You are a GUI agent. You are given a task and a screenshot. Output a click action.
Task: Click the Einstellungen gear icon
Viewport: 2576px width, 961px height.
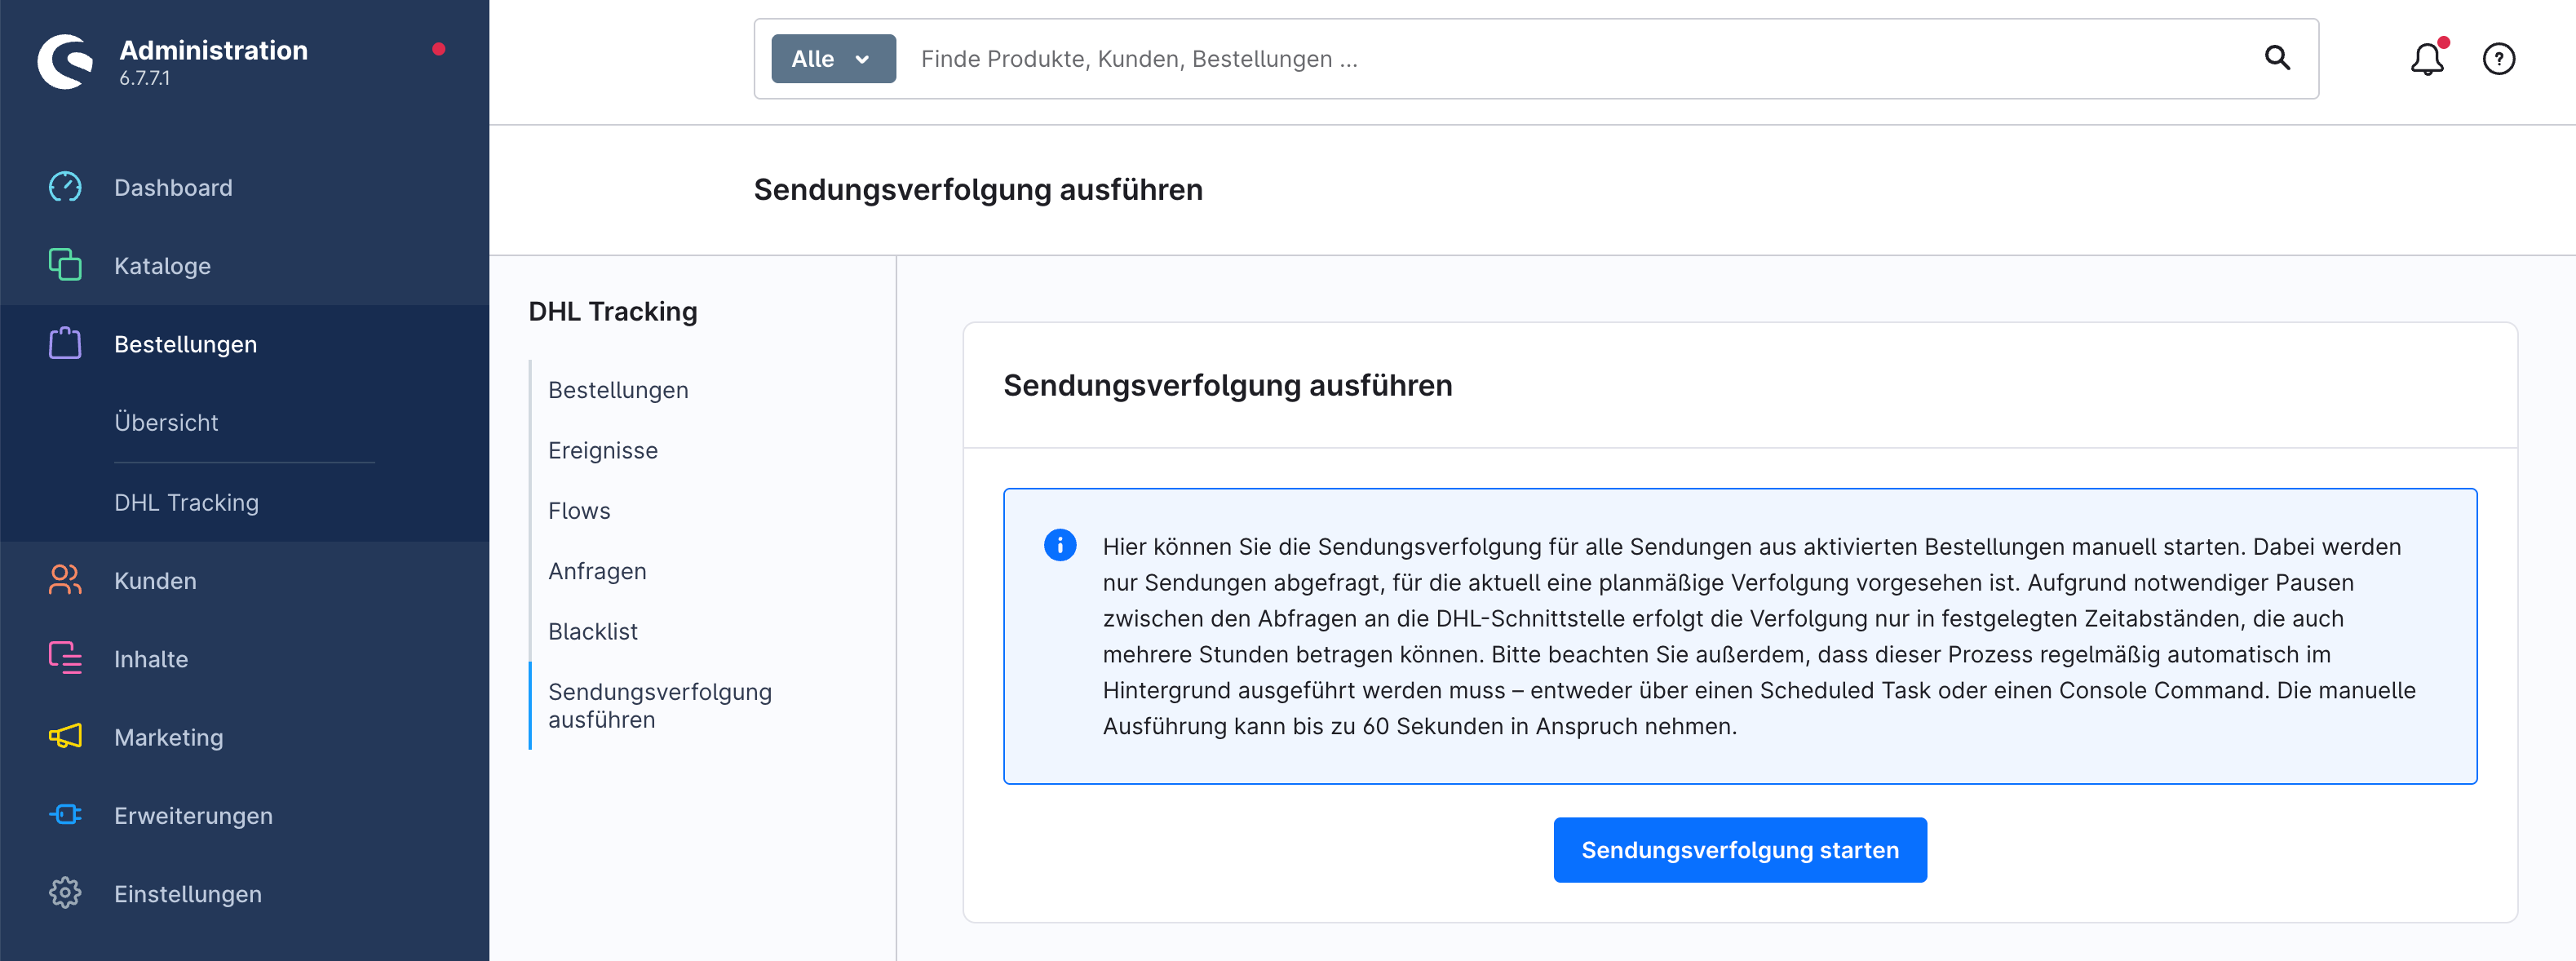[65, 893]
